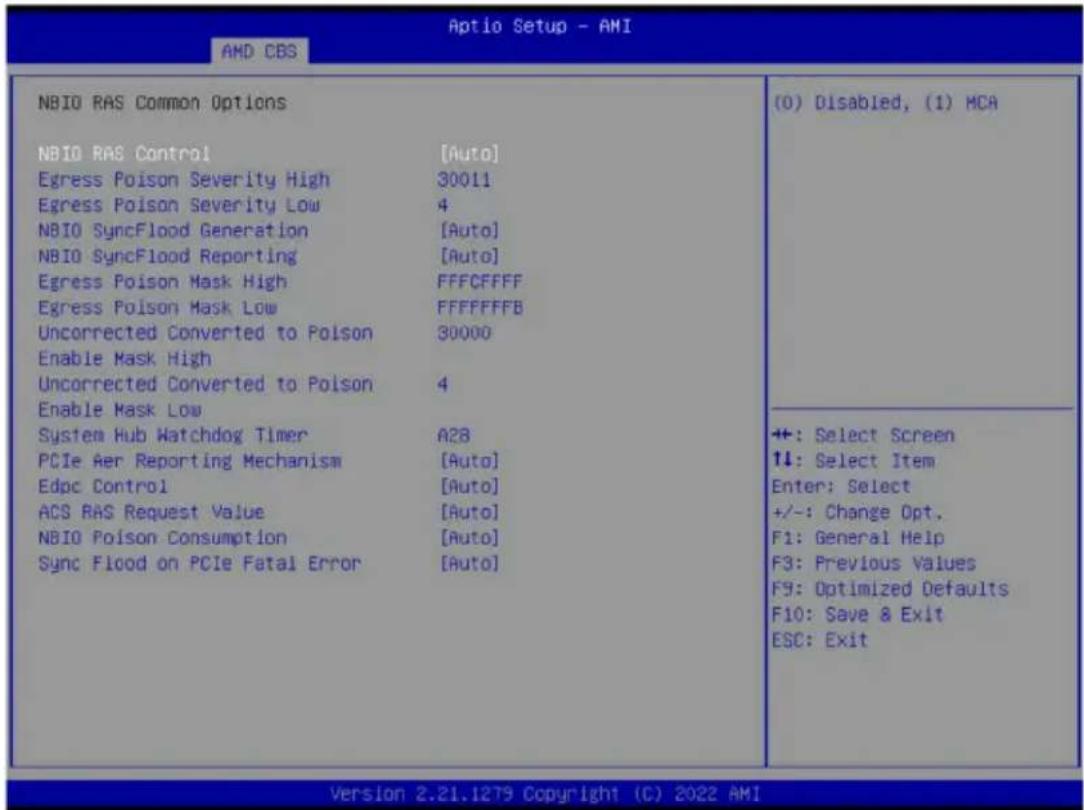
Task: Select Egress Poison Severity High label
Action: point(184,180)
